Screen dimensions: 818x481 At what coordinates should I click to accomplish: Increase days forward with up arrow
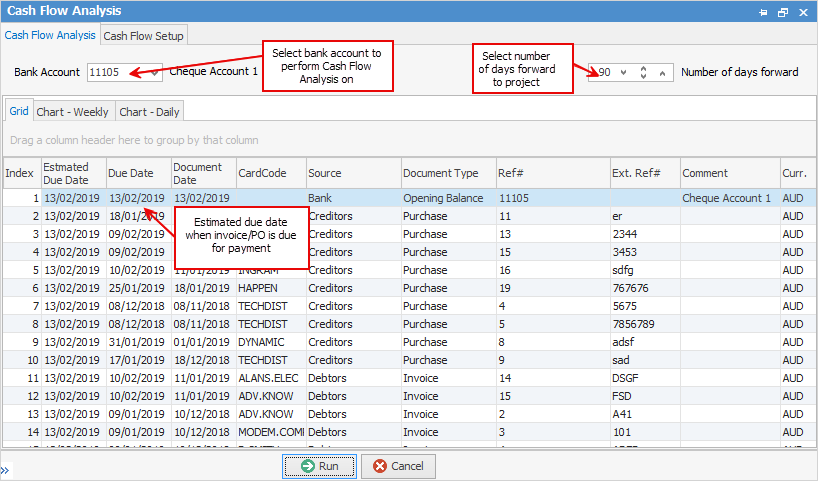click(x=662, y=73)
